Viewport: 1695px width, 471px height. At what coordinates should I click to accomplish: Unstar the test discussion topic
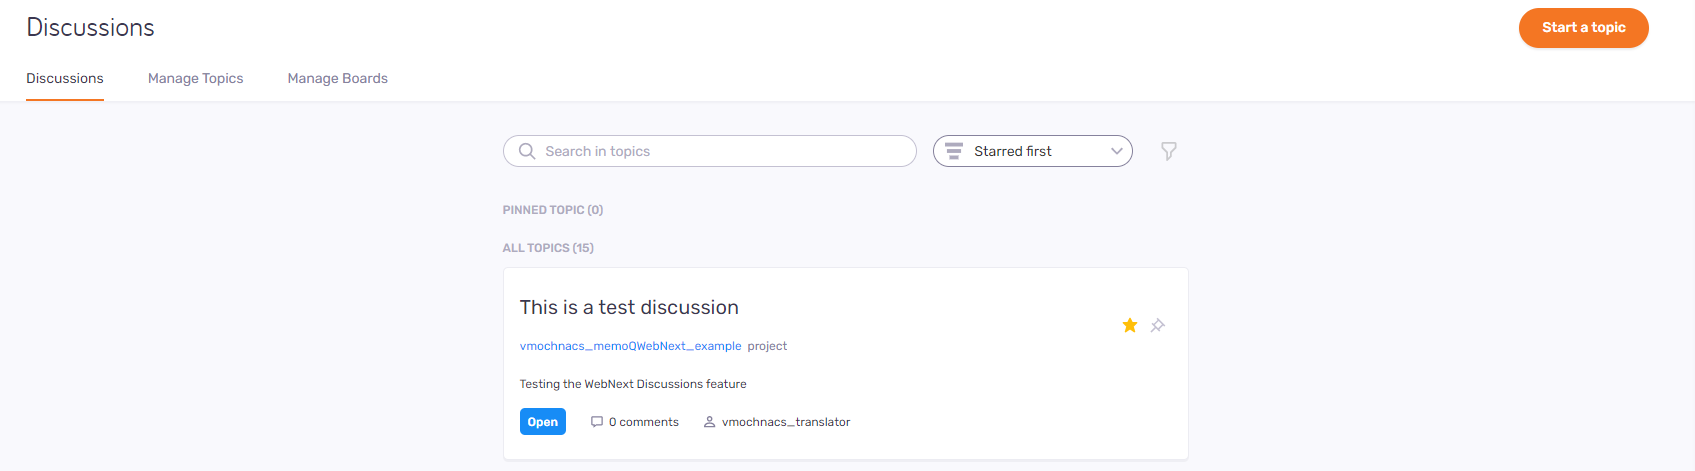1130,325
